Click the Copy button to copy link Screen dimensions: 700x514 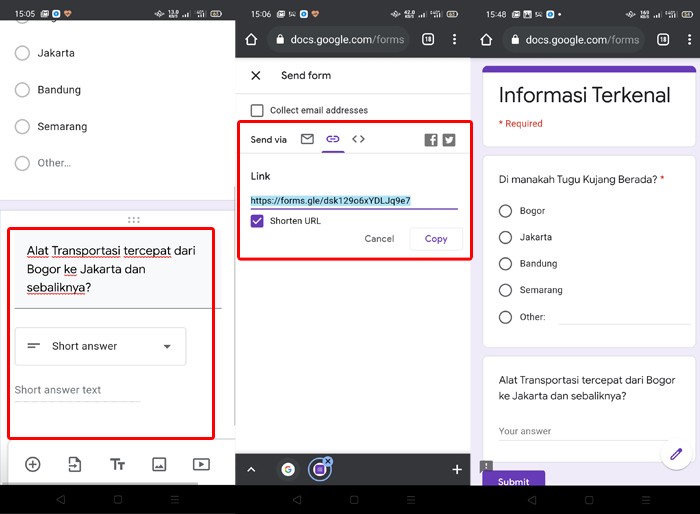pos(436,239)
